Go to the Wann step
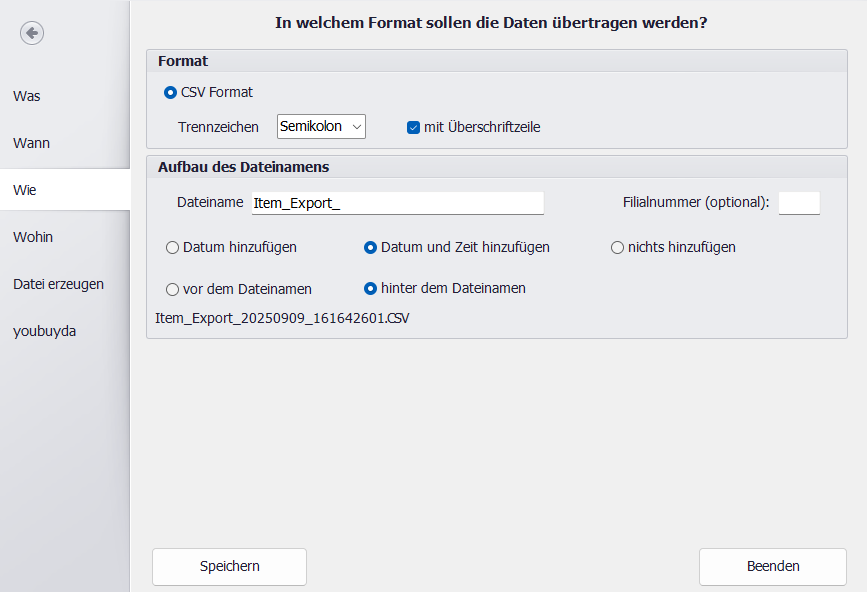 click(x=31, y=143)
